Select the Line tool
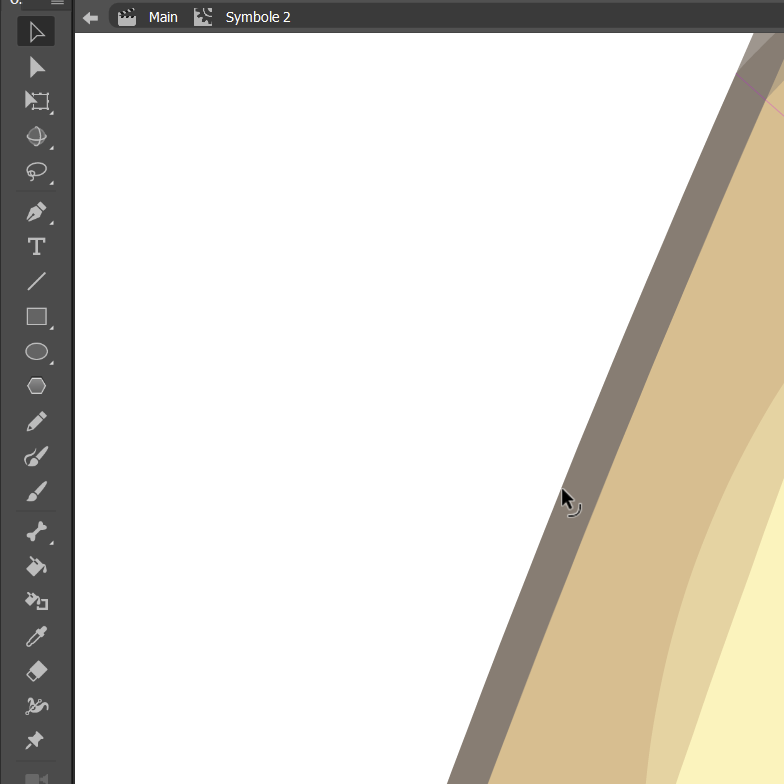 (36, 281)
